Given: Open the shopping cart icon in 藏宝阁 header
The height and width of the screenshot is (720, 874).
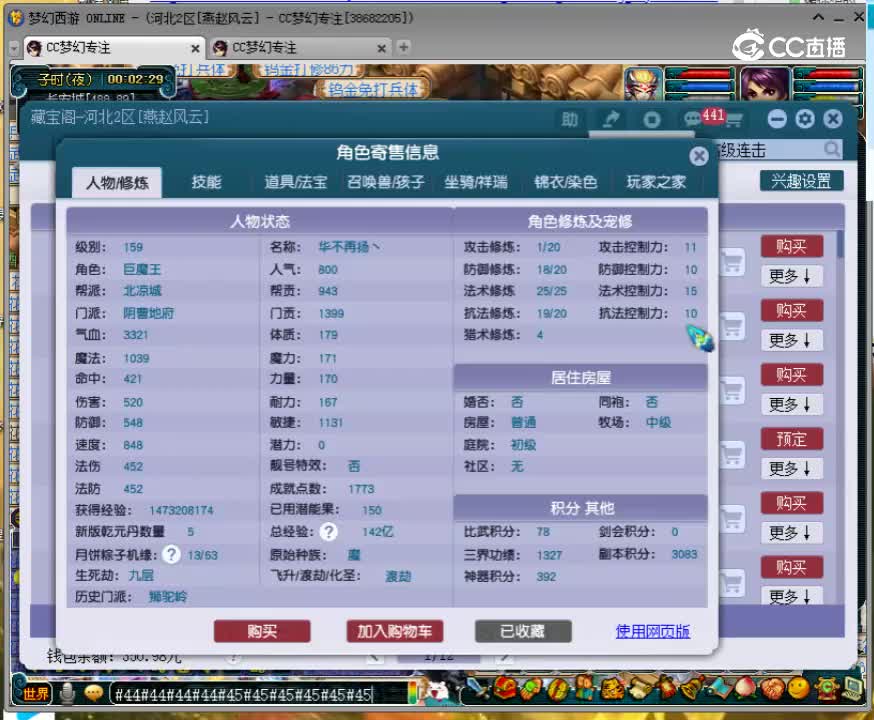Looking at the screenshot, I should pos(733,119).
